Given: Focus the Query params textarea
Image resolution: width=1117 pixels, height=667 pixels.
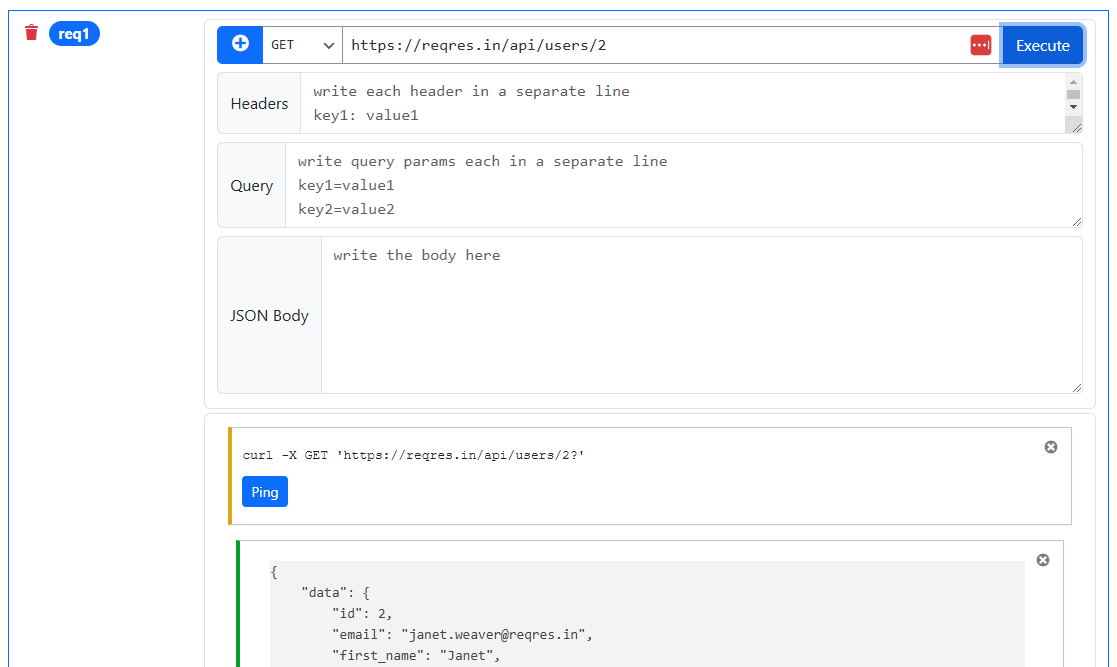Looking at the screenshot, I should (684, 185).
